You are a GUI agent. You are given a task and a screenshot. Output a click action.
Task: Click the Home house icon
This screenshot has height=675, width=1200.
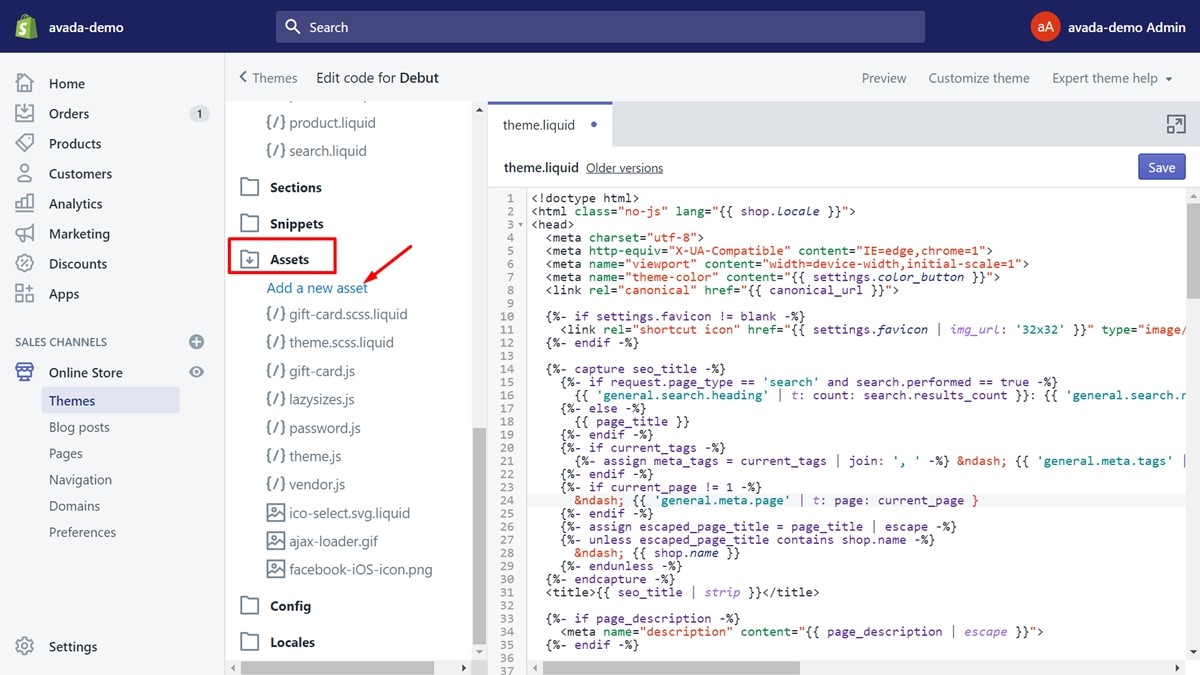[25, 83]
